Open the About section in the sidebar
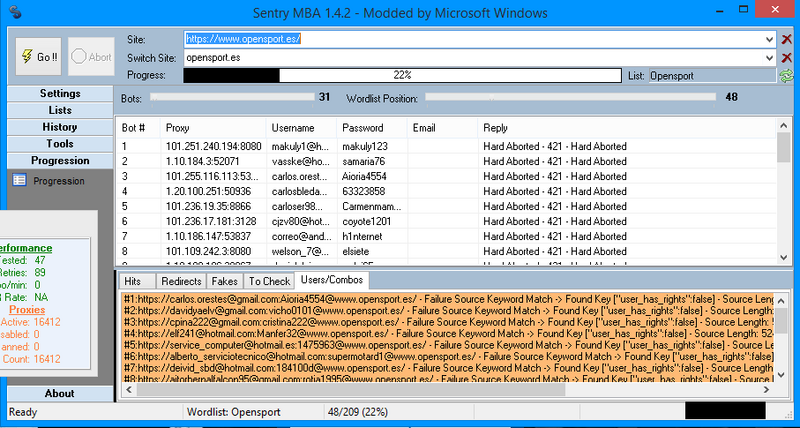Screen dimensions: 800x428 coord(60,393)
